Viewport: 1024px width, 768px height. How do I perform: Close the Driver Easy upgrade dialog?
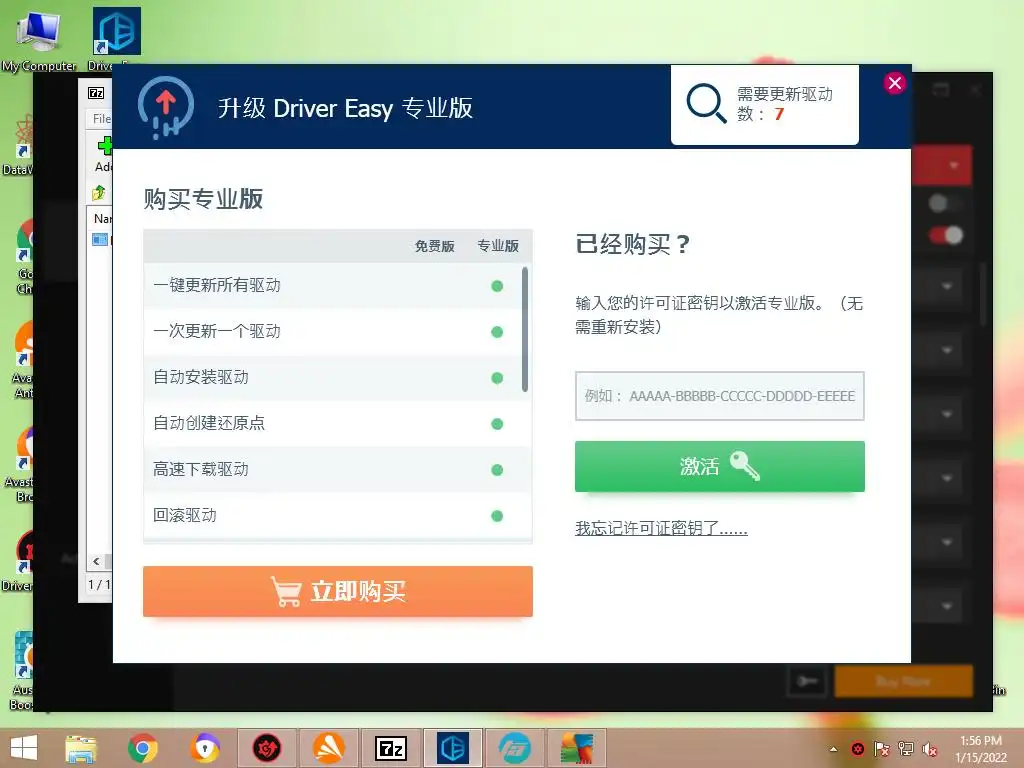[x=895, y=83]
